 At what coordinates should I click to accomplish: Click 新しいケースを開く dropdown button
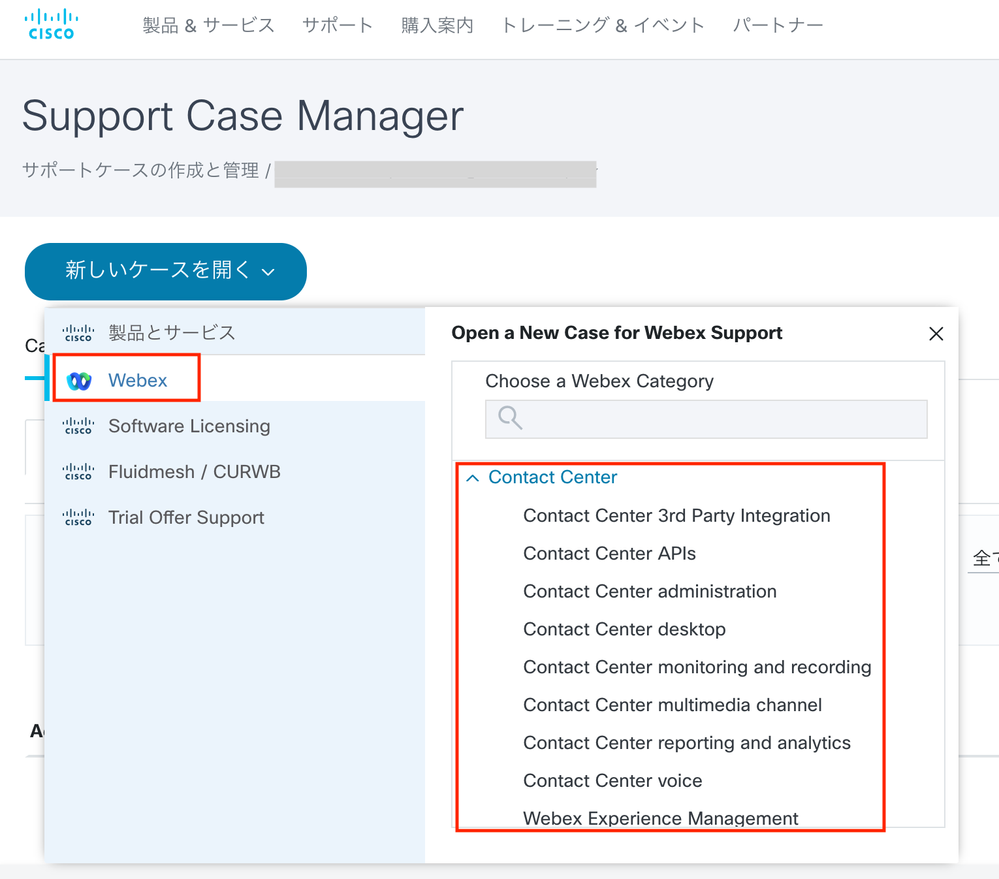(x=166, y=271)
